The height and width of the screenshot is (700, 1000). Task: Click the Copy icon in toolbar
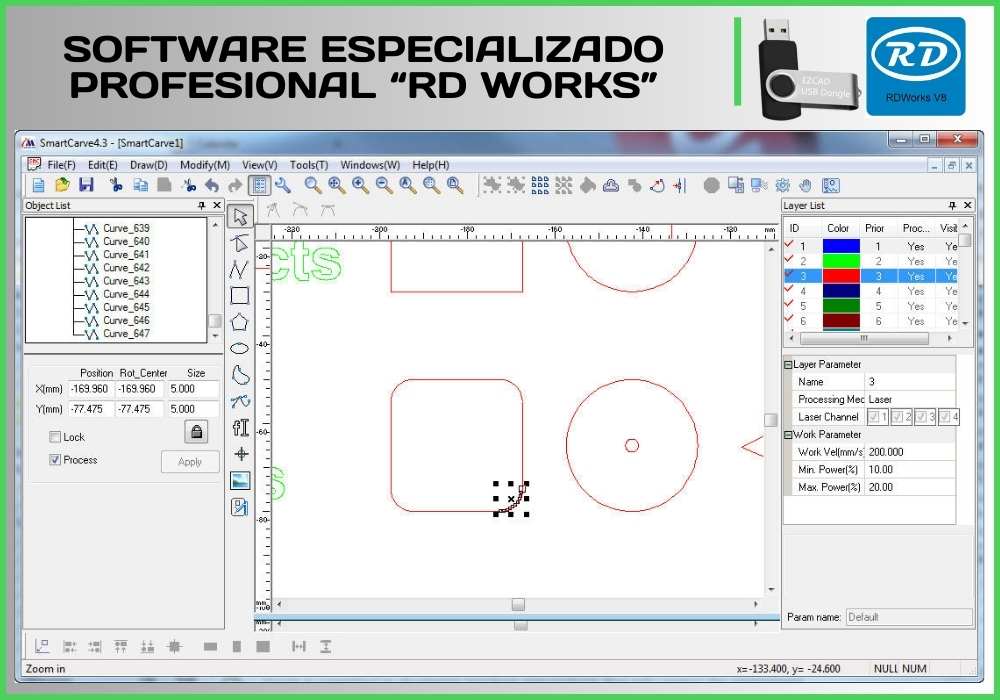[140, 186]
